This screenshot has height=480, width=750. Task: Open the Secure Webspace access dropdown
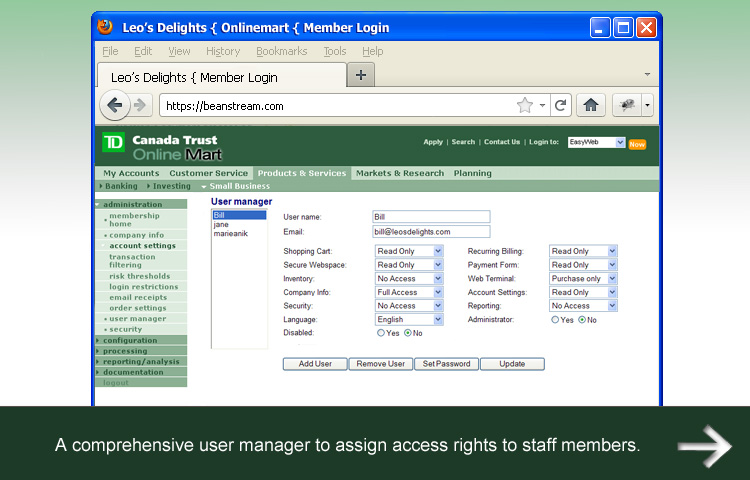click(x=409, y=265)
